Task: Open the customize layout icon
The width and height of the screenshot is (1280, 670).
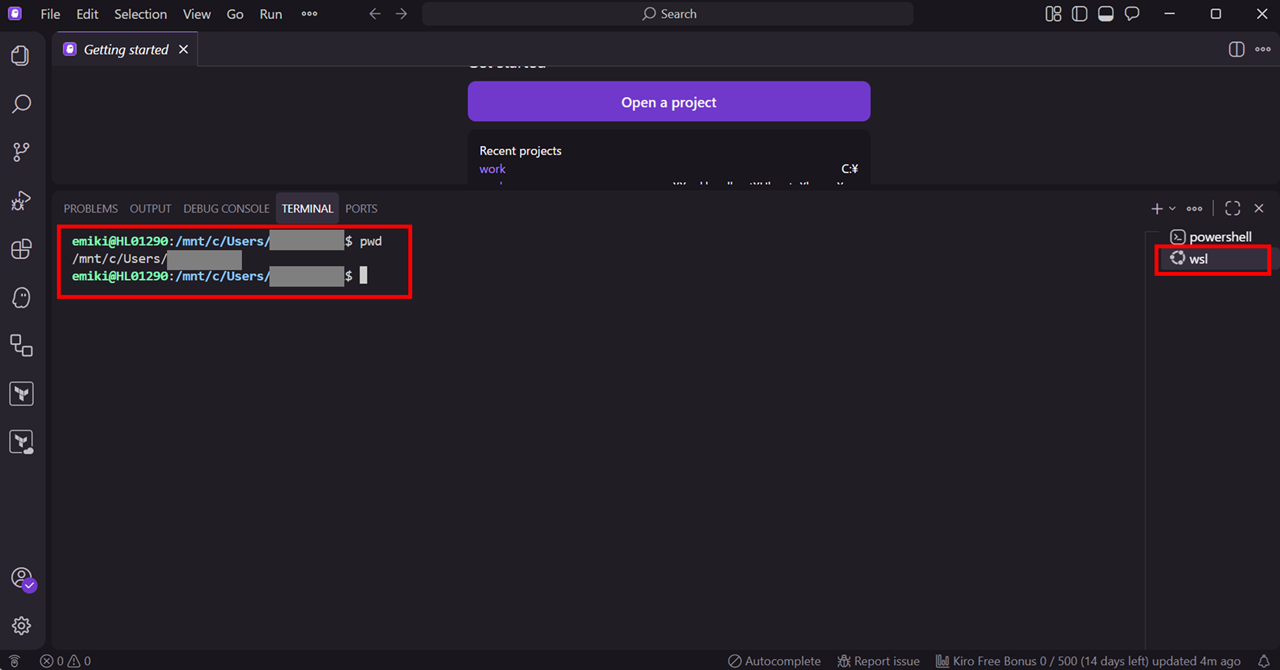Action: coord(1053,14)
